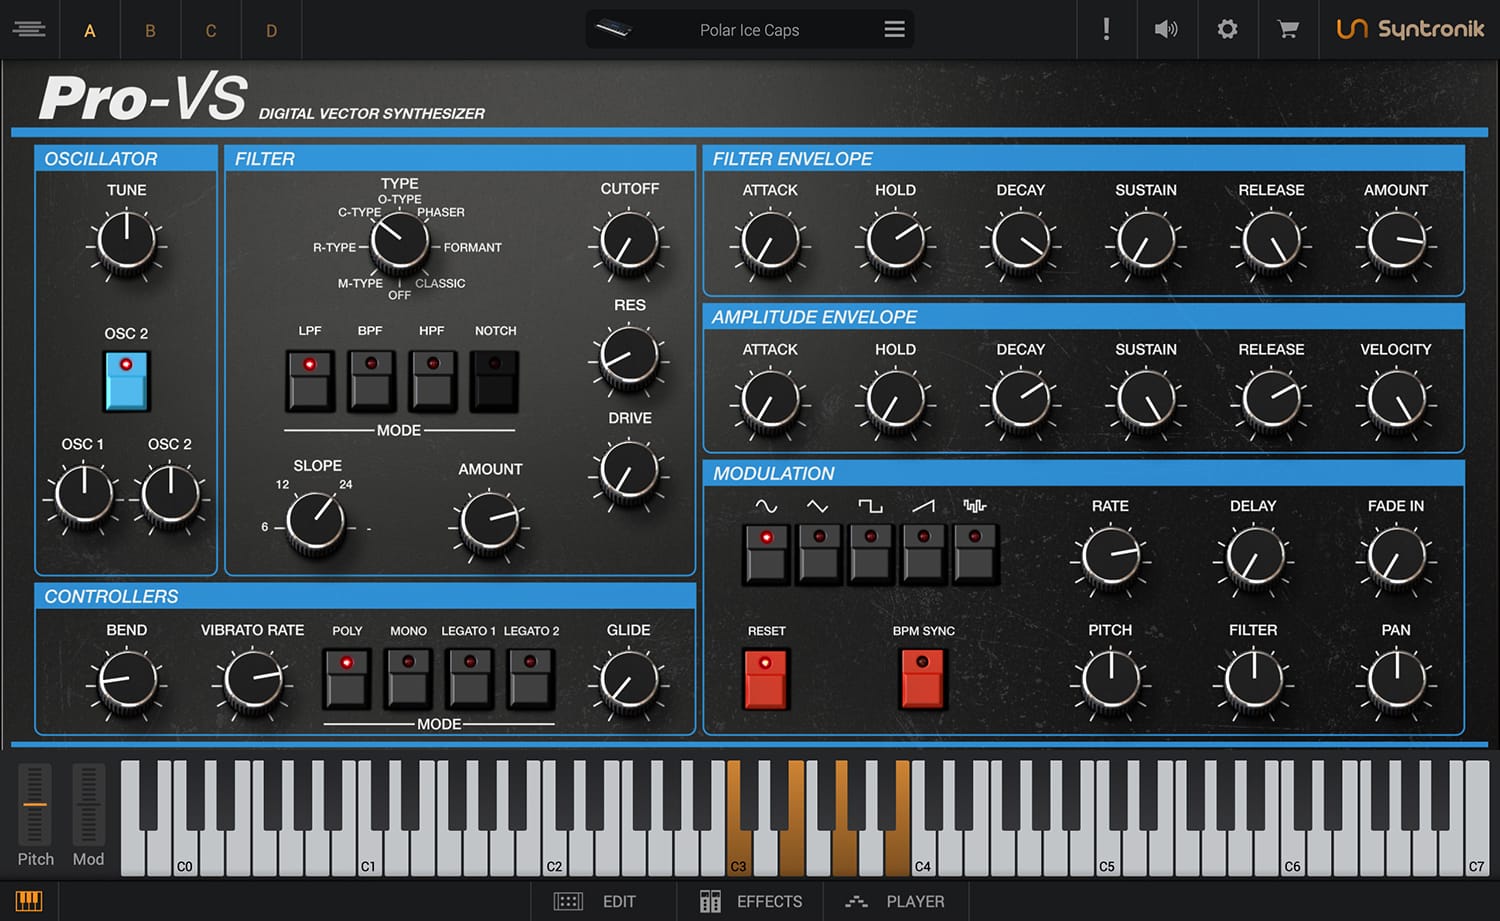1500x921 pixels.
Task: Select the HPF filter mode button
Action: pos(433,380)
